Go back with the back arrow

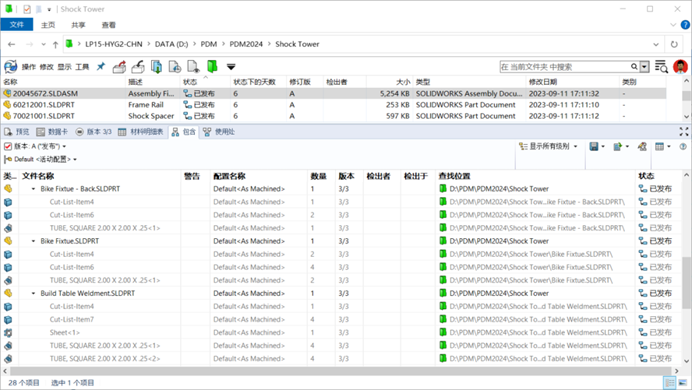(x=11, y=44)
